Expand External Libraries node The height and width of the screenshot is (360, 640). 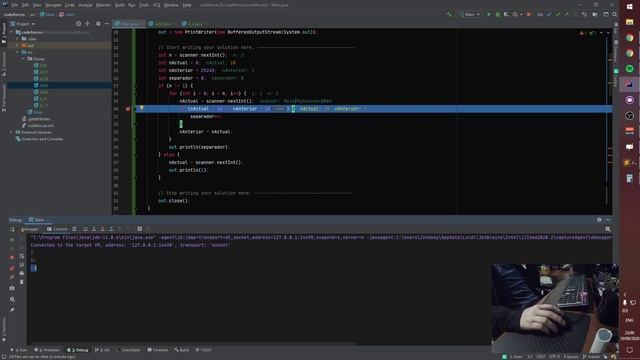(x=12, y=132)
